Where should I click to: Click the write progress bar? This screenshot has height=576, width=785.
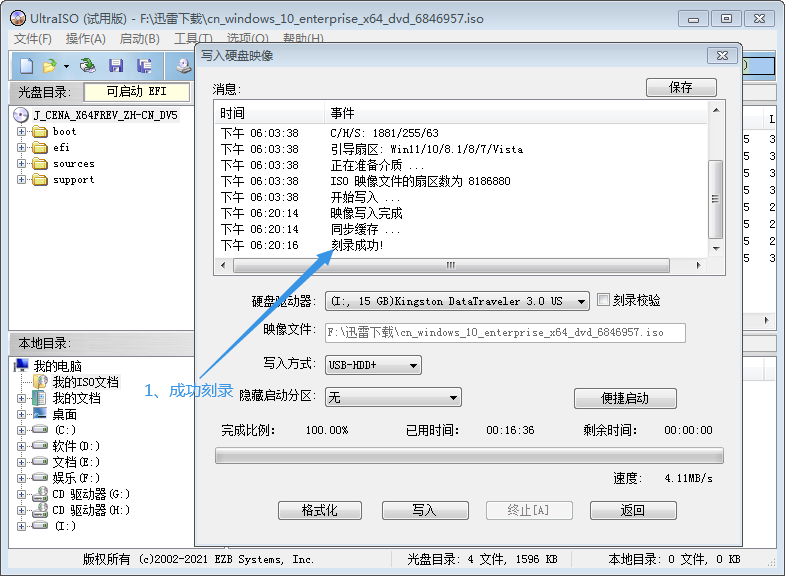[469, 456]
